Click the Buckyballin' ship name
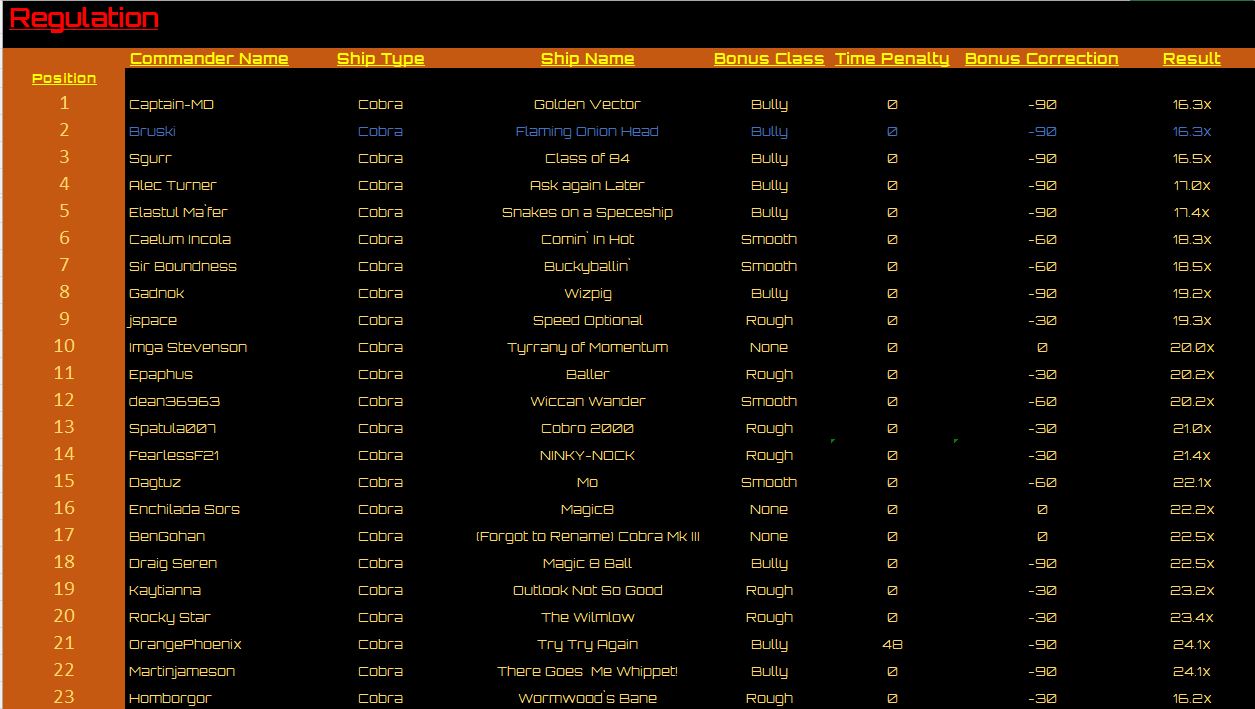 587,266
